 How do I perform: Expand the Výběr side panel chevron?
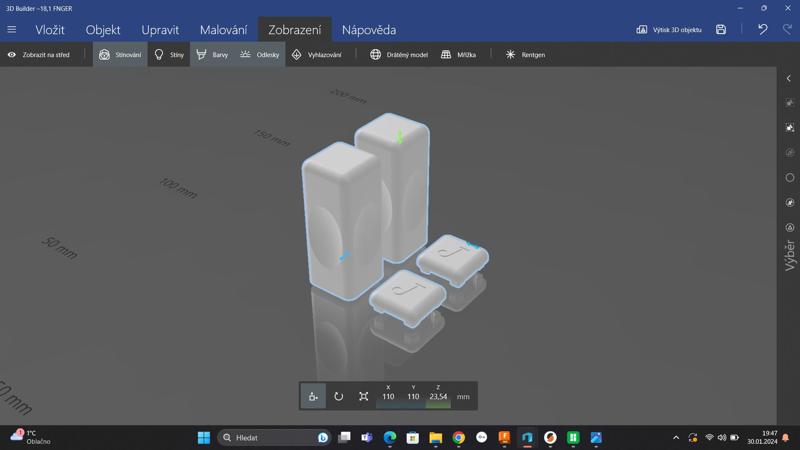pos(789,79)
